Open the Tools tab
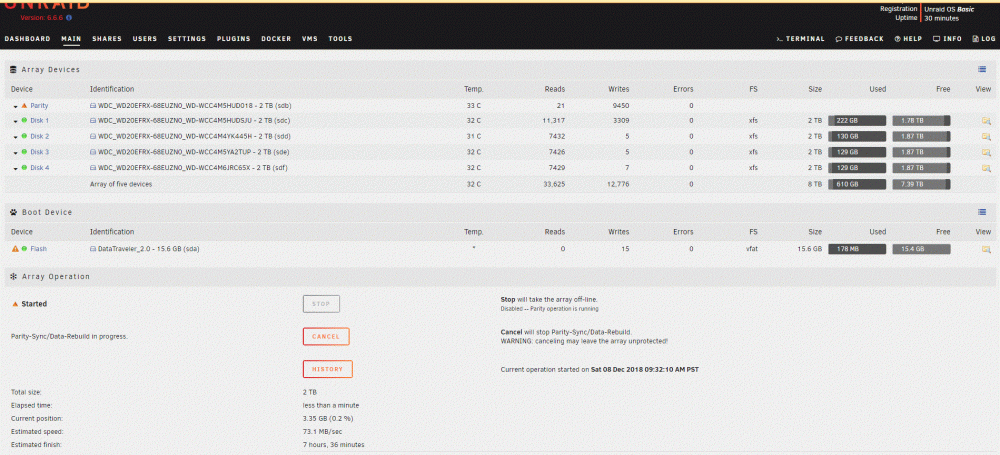 coord(340,39)
